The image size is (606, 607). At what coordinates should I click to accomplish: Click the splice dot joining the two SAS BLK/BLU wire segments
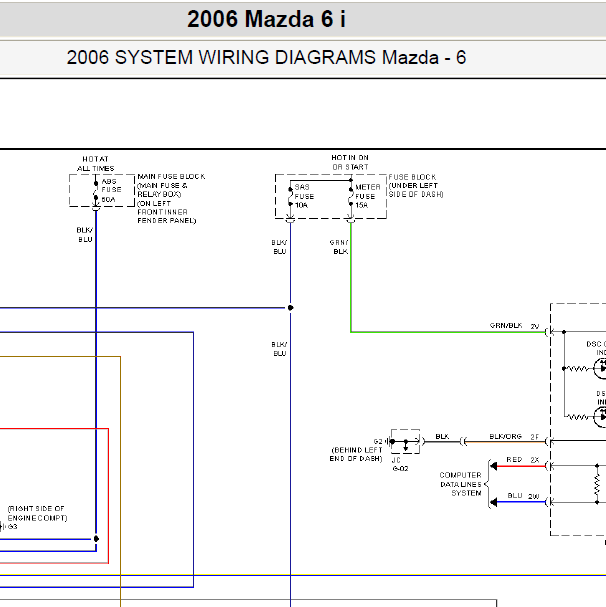click(290, 308)
